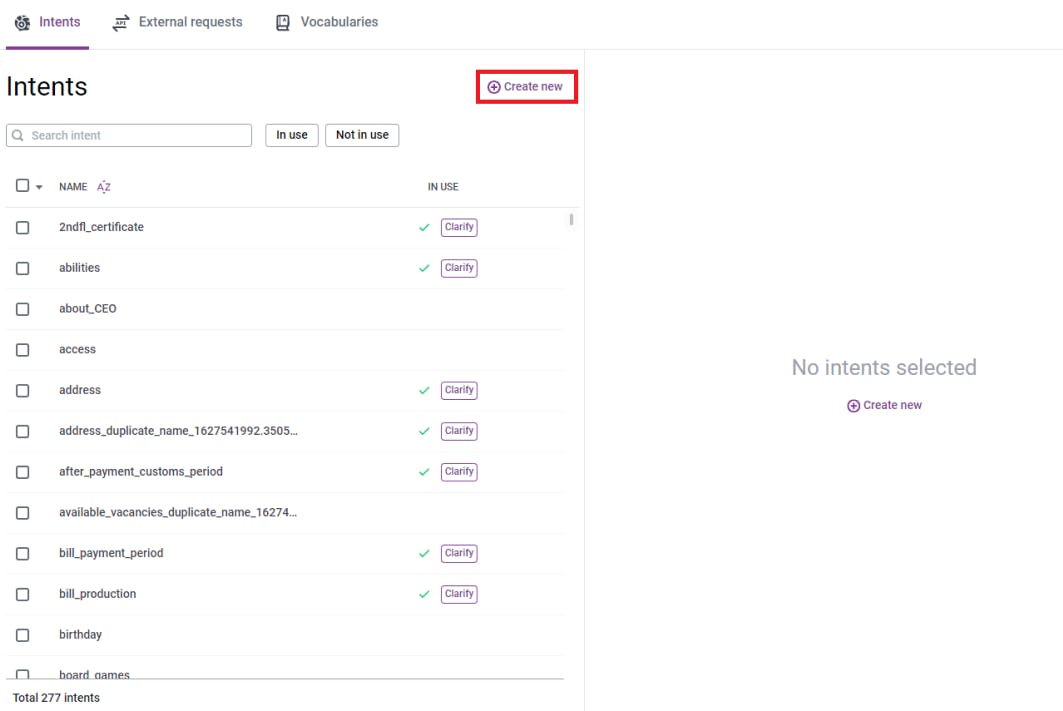Switch to the External requests tab
This screenshot has width=1063, height=711.
pos(190,22)
